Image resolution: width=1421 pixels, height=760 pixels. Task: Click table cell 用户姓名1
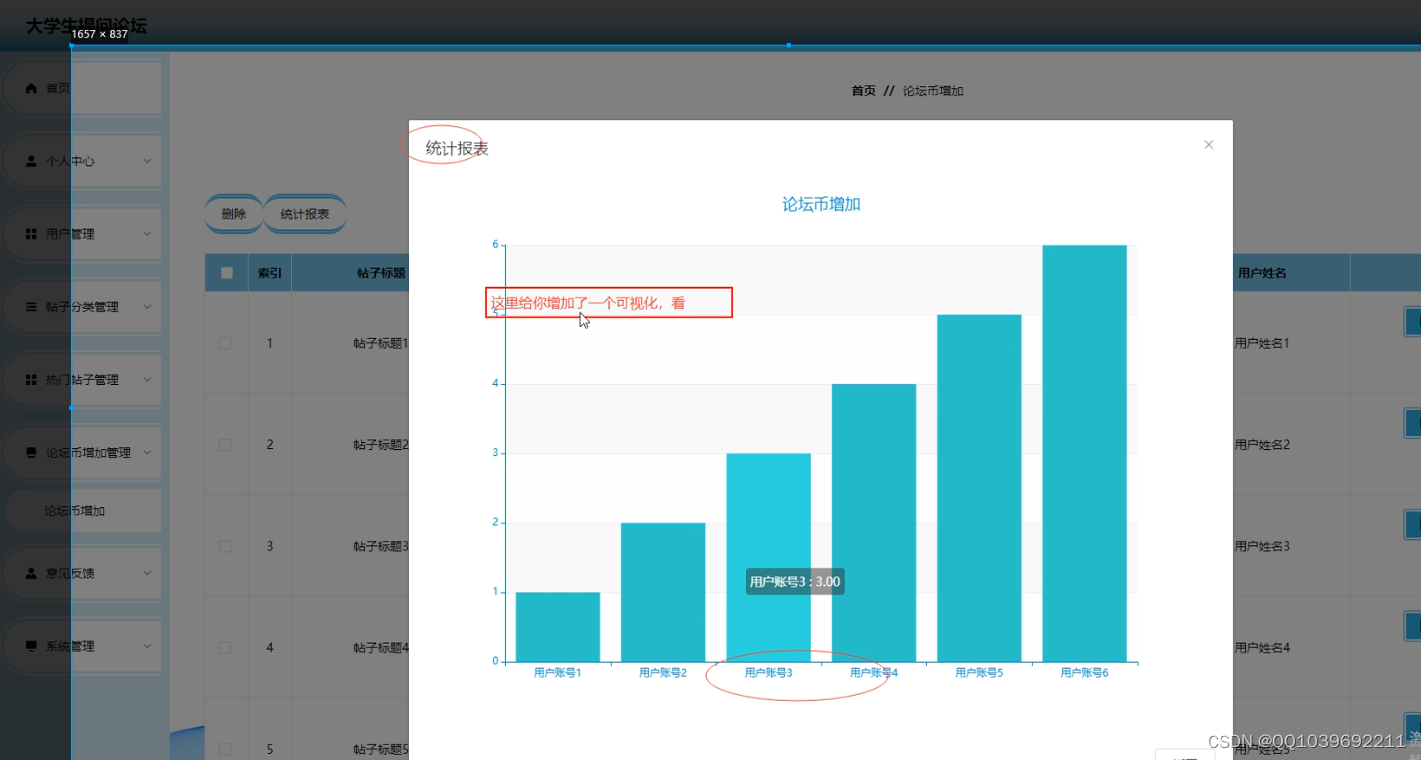[x=1262, y=343]
